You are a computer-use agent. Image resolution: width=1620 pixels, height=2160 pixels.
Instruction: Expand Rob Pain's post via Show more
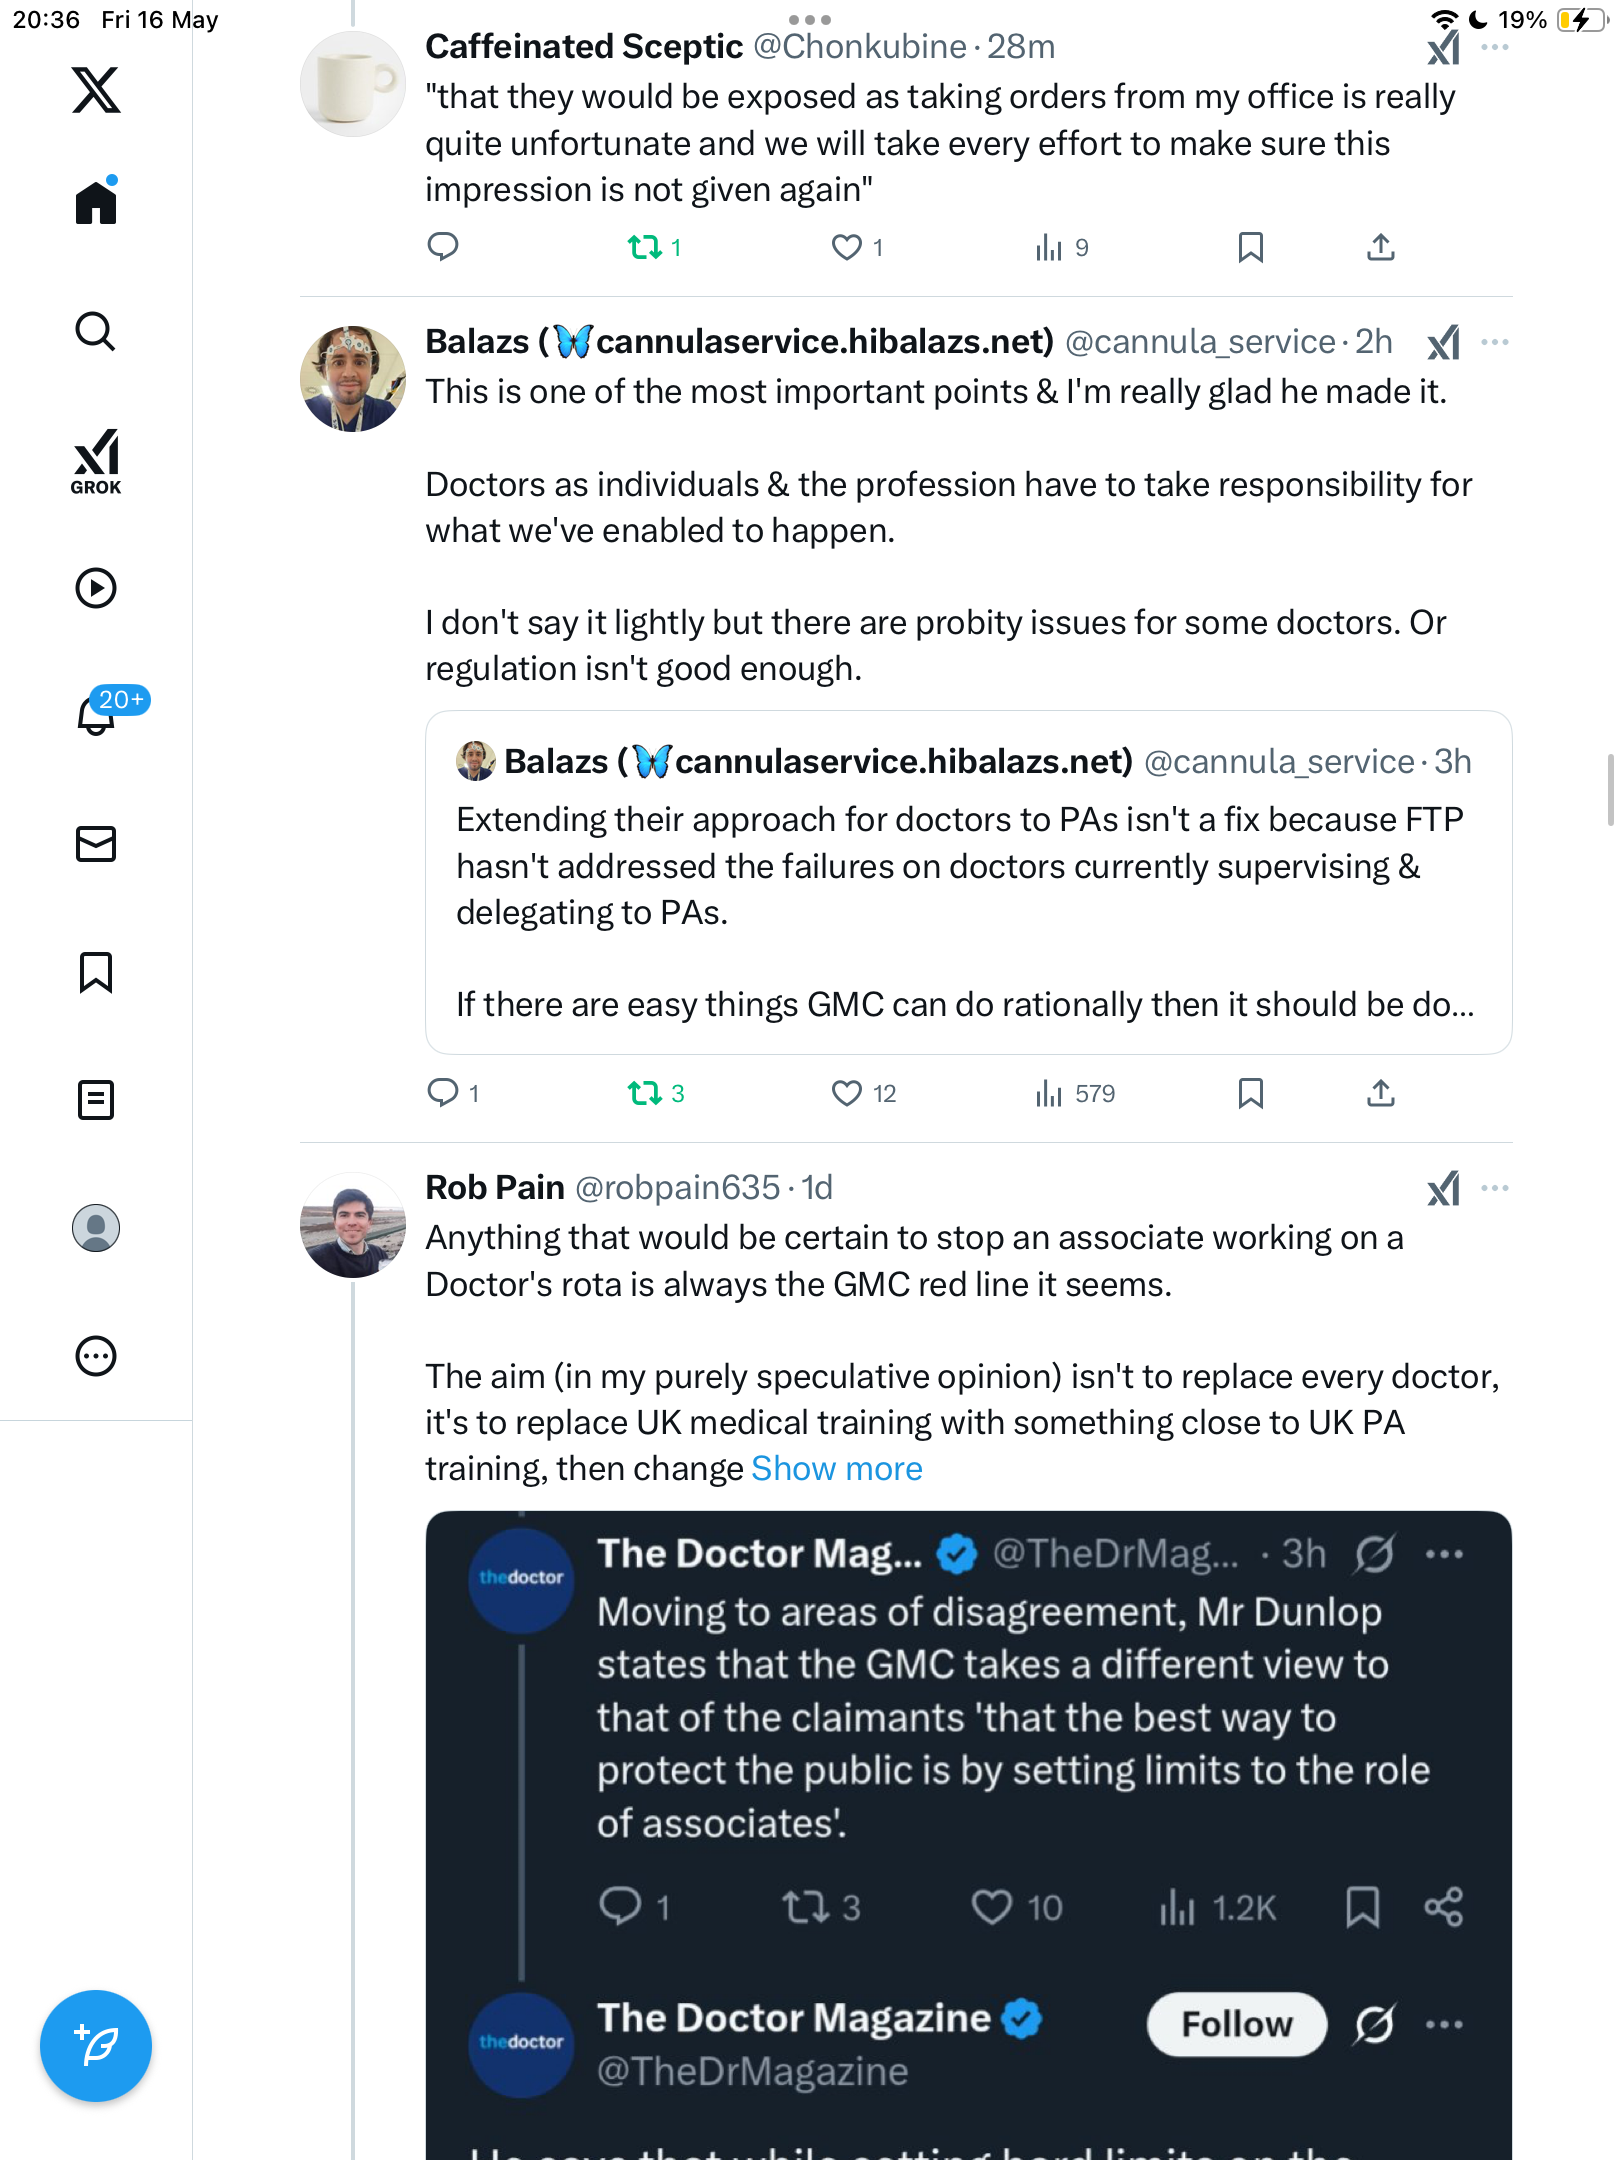(836, 1468)
